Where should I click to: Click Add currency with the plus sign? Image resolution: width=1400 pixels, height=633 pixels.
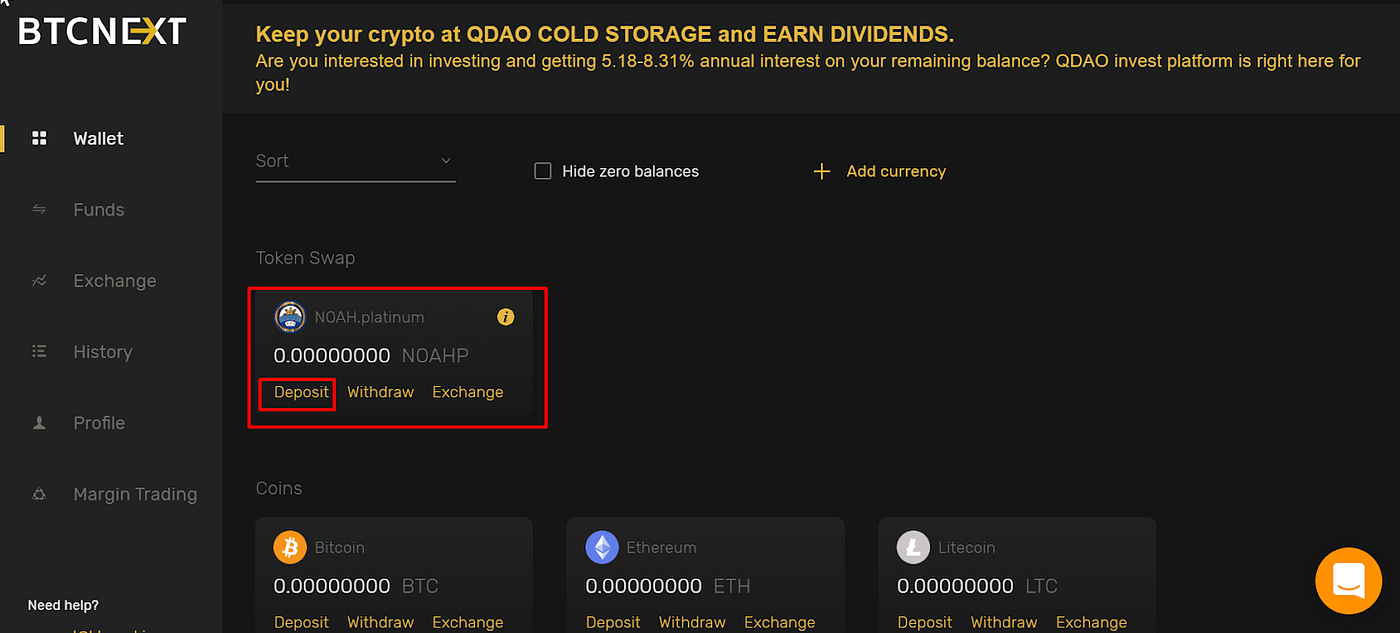coord(878,170)
